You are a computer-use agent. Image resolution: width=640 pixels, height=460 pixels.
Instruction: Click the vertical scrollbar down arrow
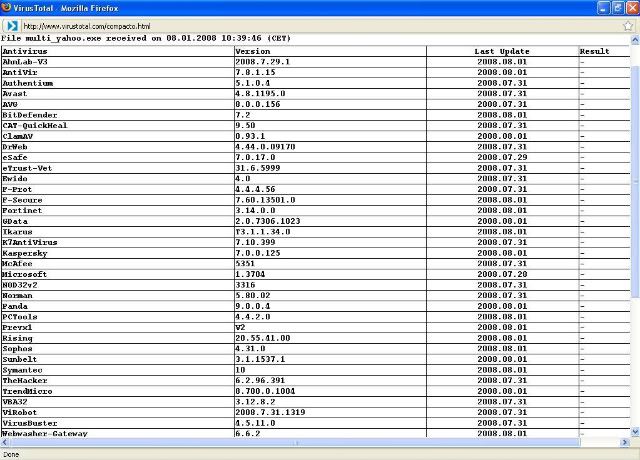(635, 432)
